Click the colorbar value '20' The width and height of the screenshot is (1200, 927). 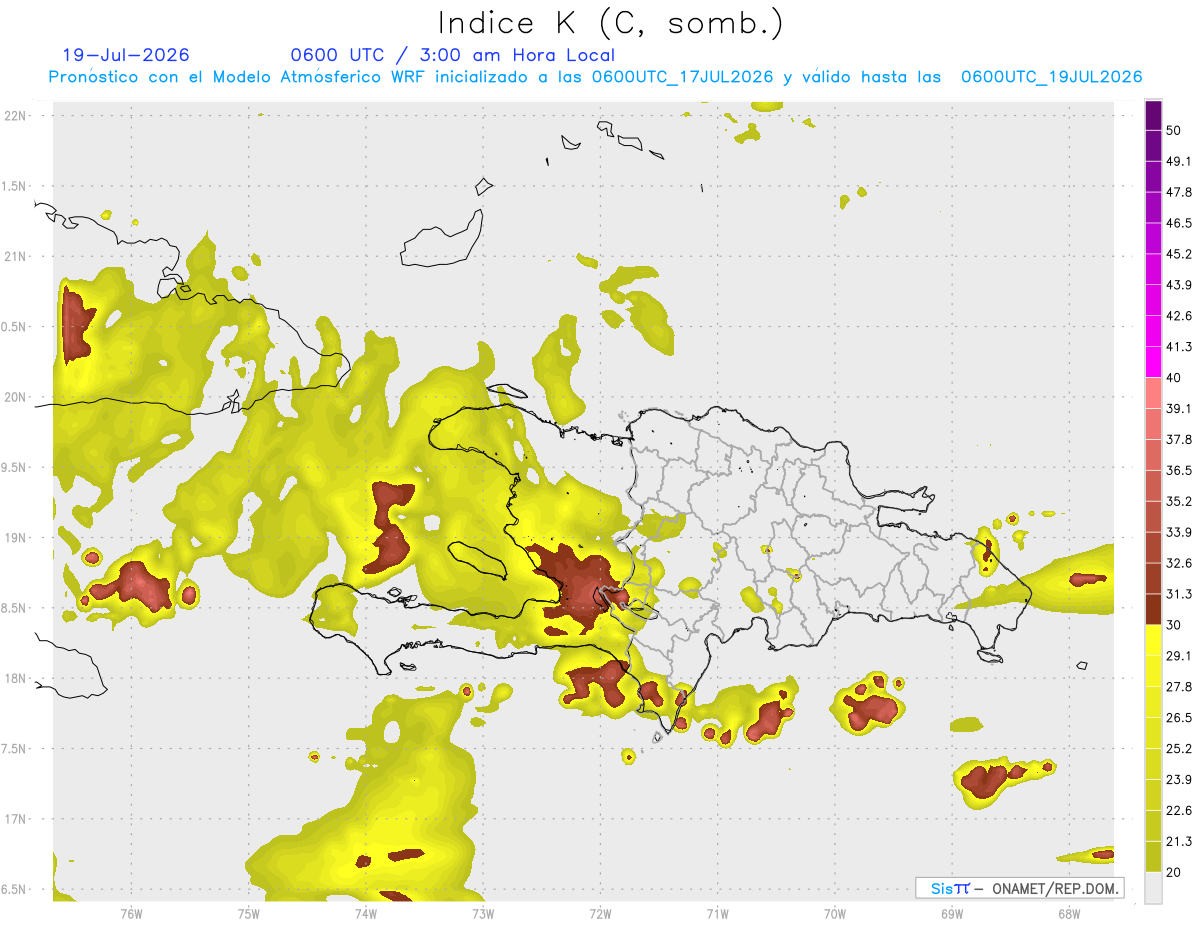(x=1174, y=873)
